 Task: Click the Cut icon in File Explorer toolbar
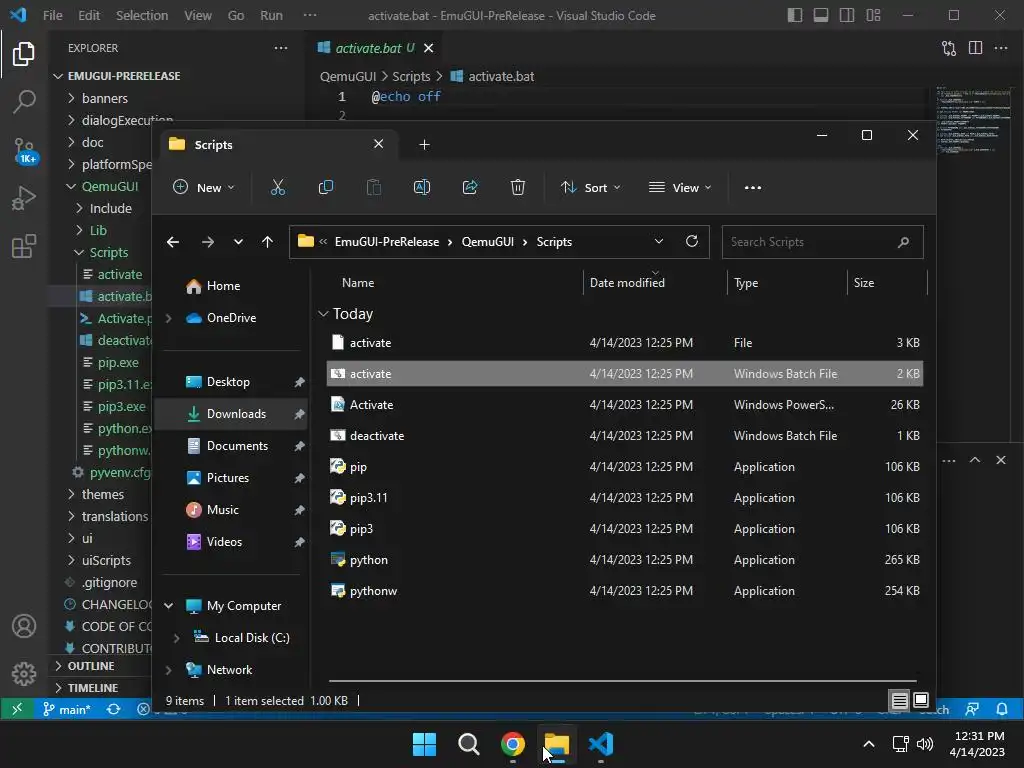[278, 187]
